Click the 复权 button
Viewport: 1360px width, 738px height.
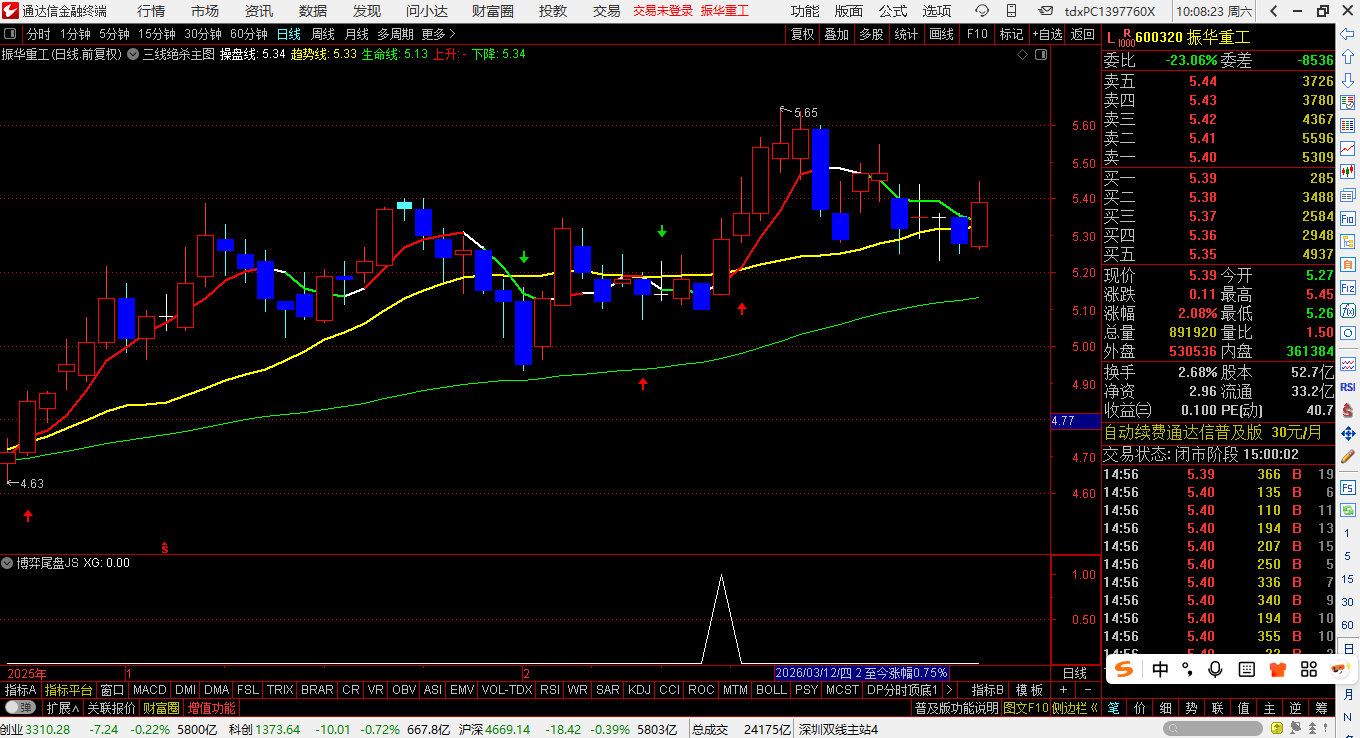coord(802,34)
